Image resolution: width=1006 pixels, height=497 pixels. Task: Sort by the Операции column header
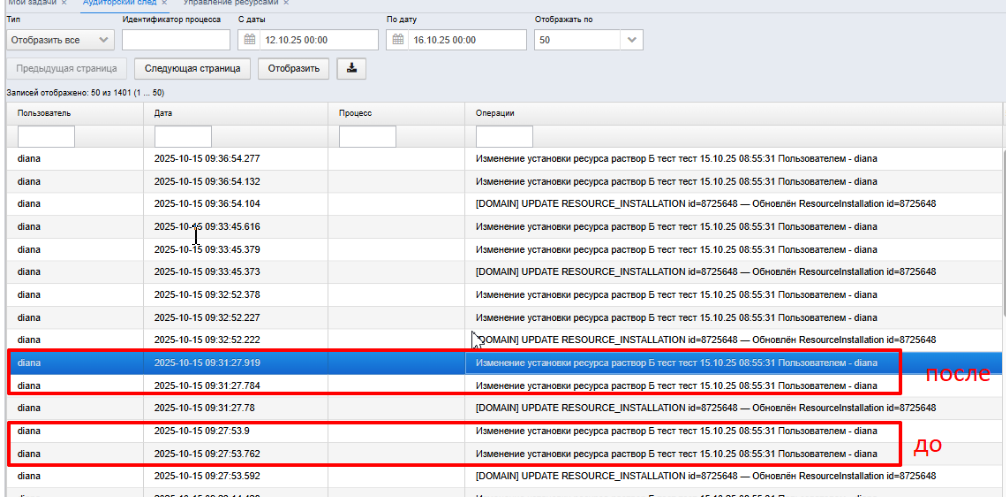click(733, 113)
